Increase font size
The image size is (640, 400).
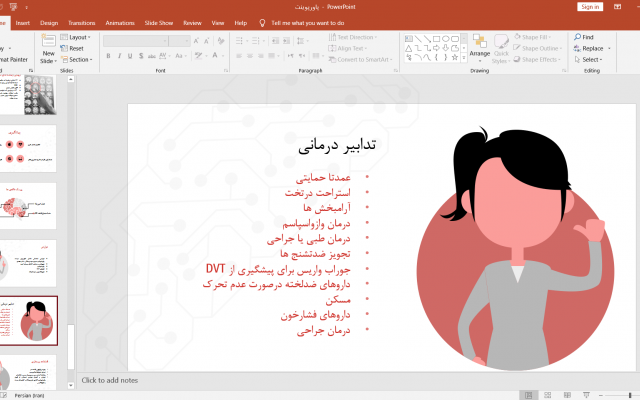coord(196,41)
